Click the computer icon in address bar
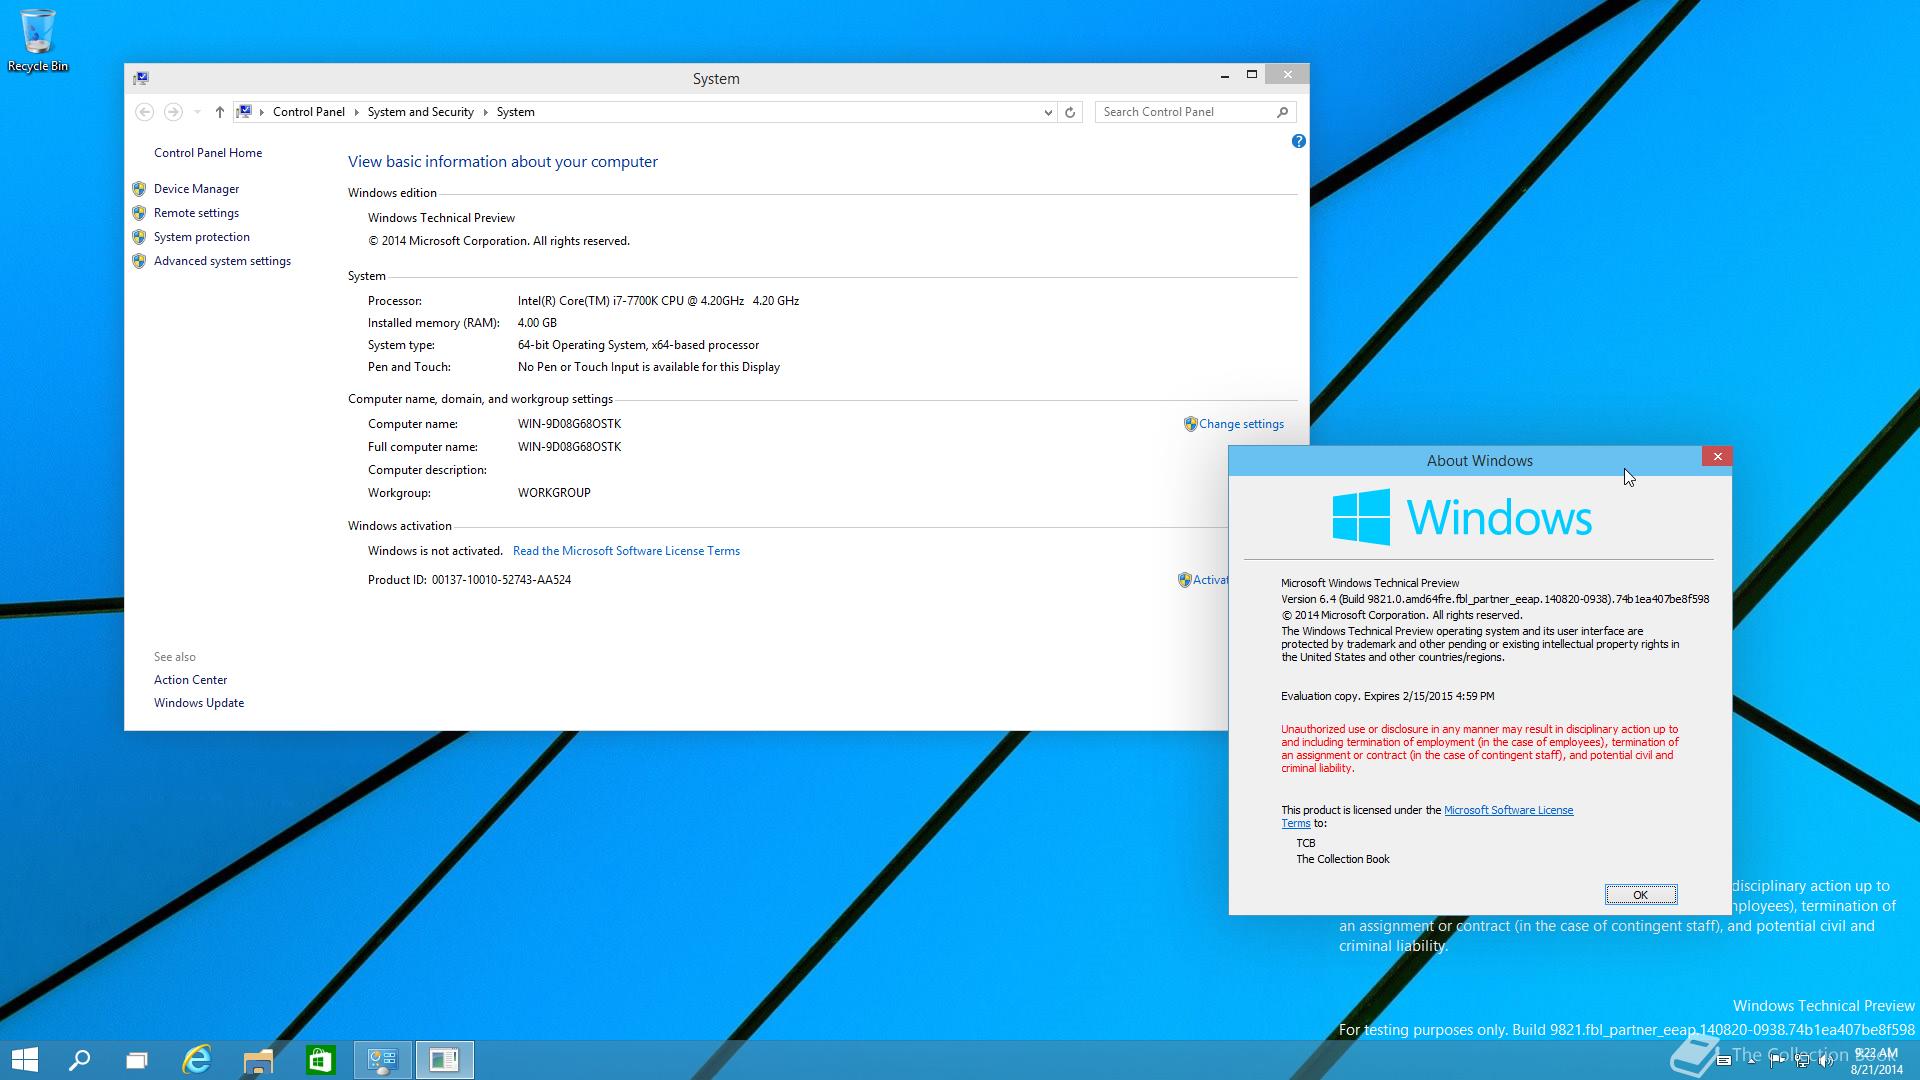1920x1080 pixels. click(x=244, y=112)
